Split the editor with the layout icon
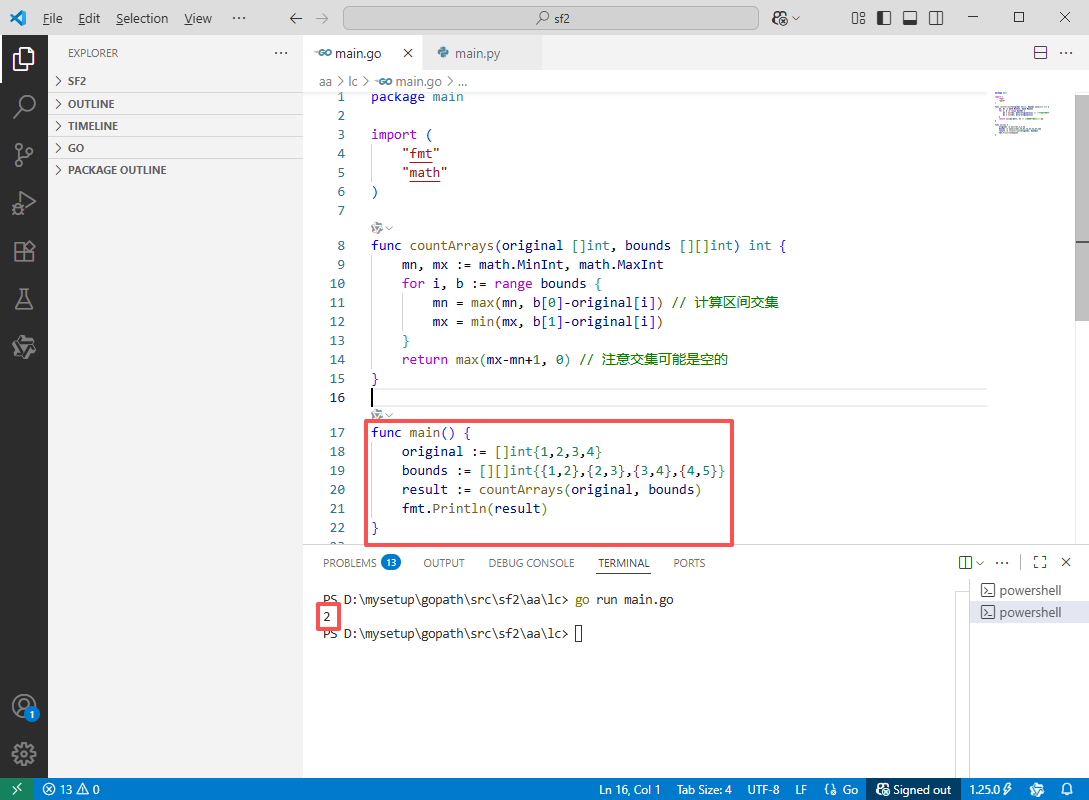This screenshot has height=800, width=1089. 1040,53
